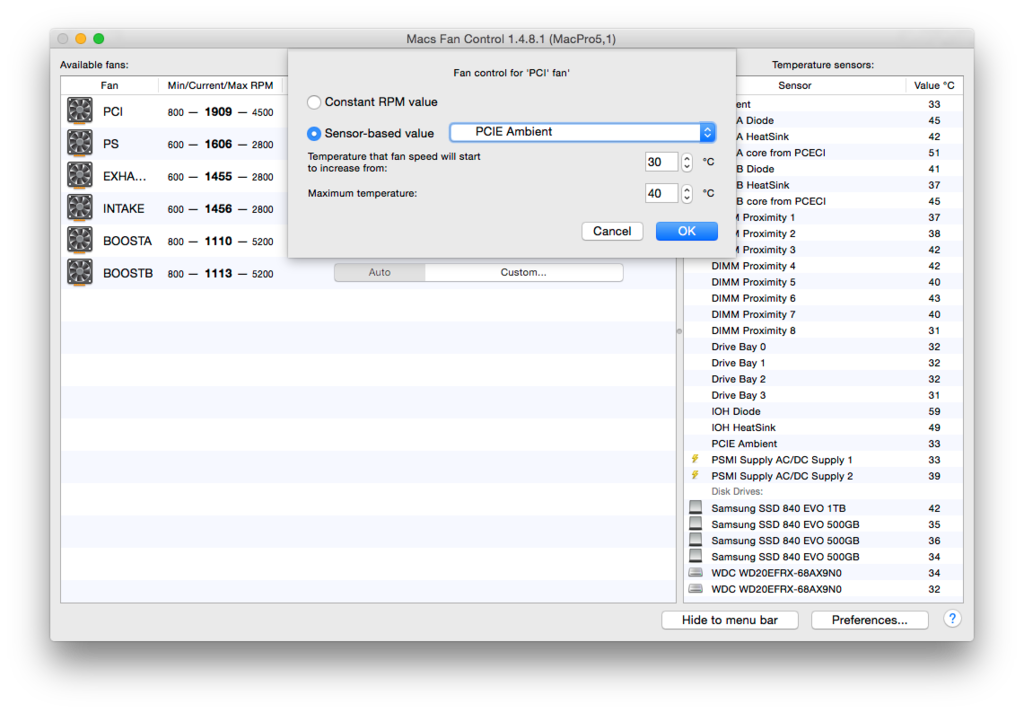Screen dimensions: 1024x713
Task: Click the start temperature stepper arrows
Action: tap(686, 162)
